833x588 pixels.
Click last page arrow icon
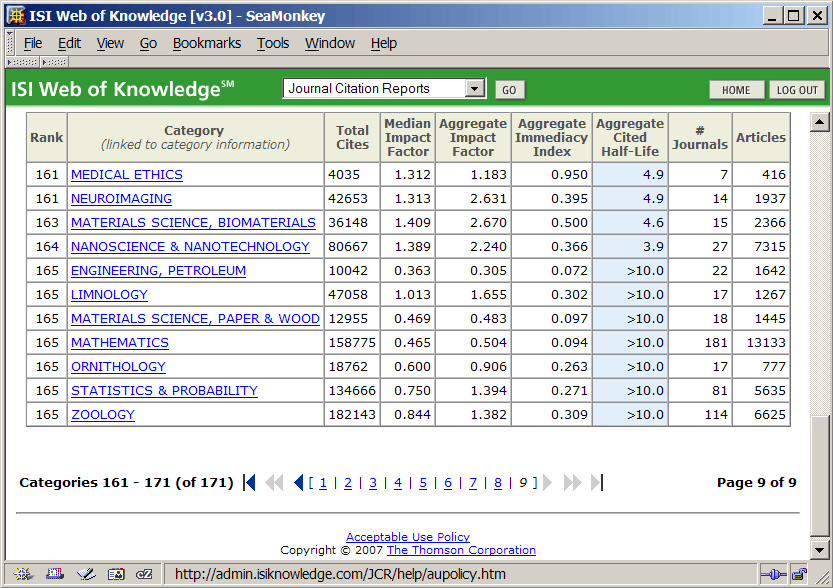[x=597, y=482]
